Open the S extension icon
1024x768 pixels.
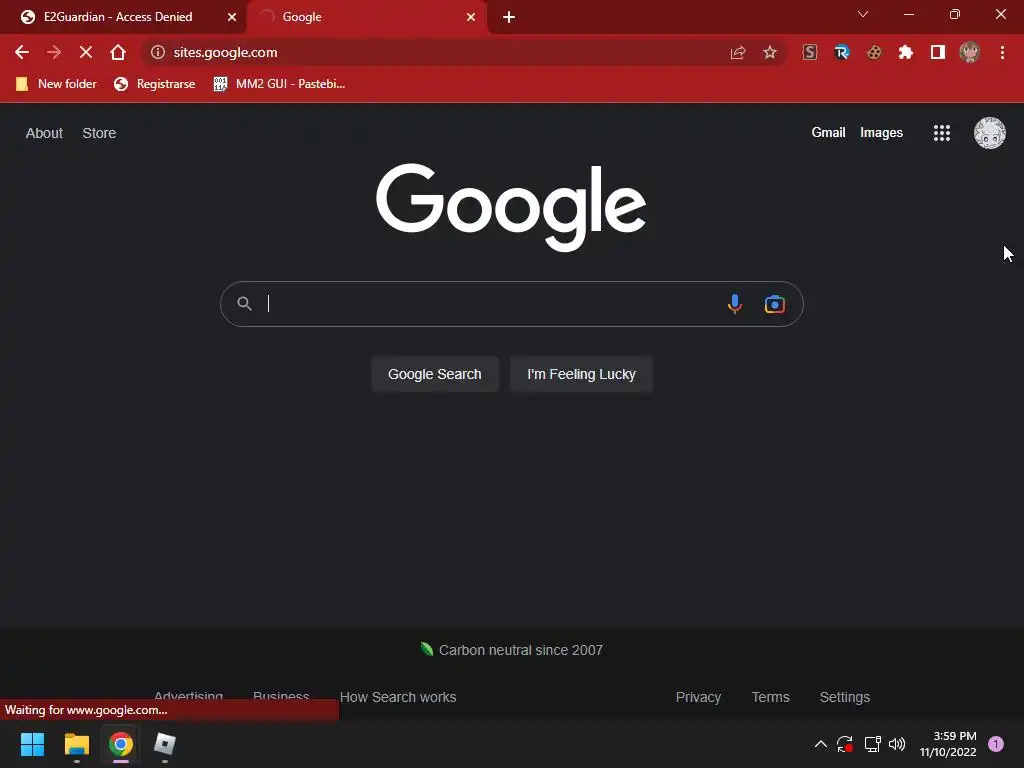pos(810,52)
